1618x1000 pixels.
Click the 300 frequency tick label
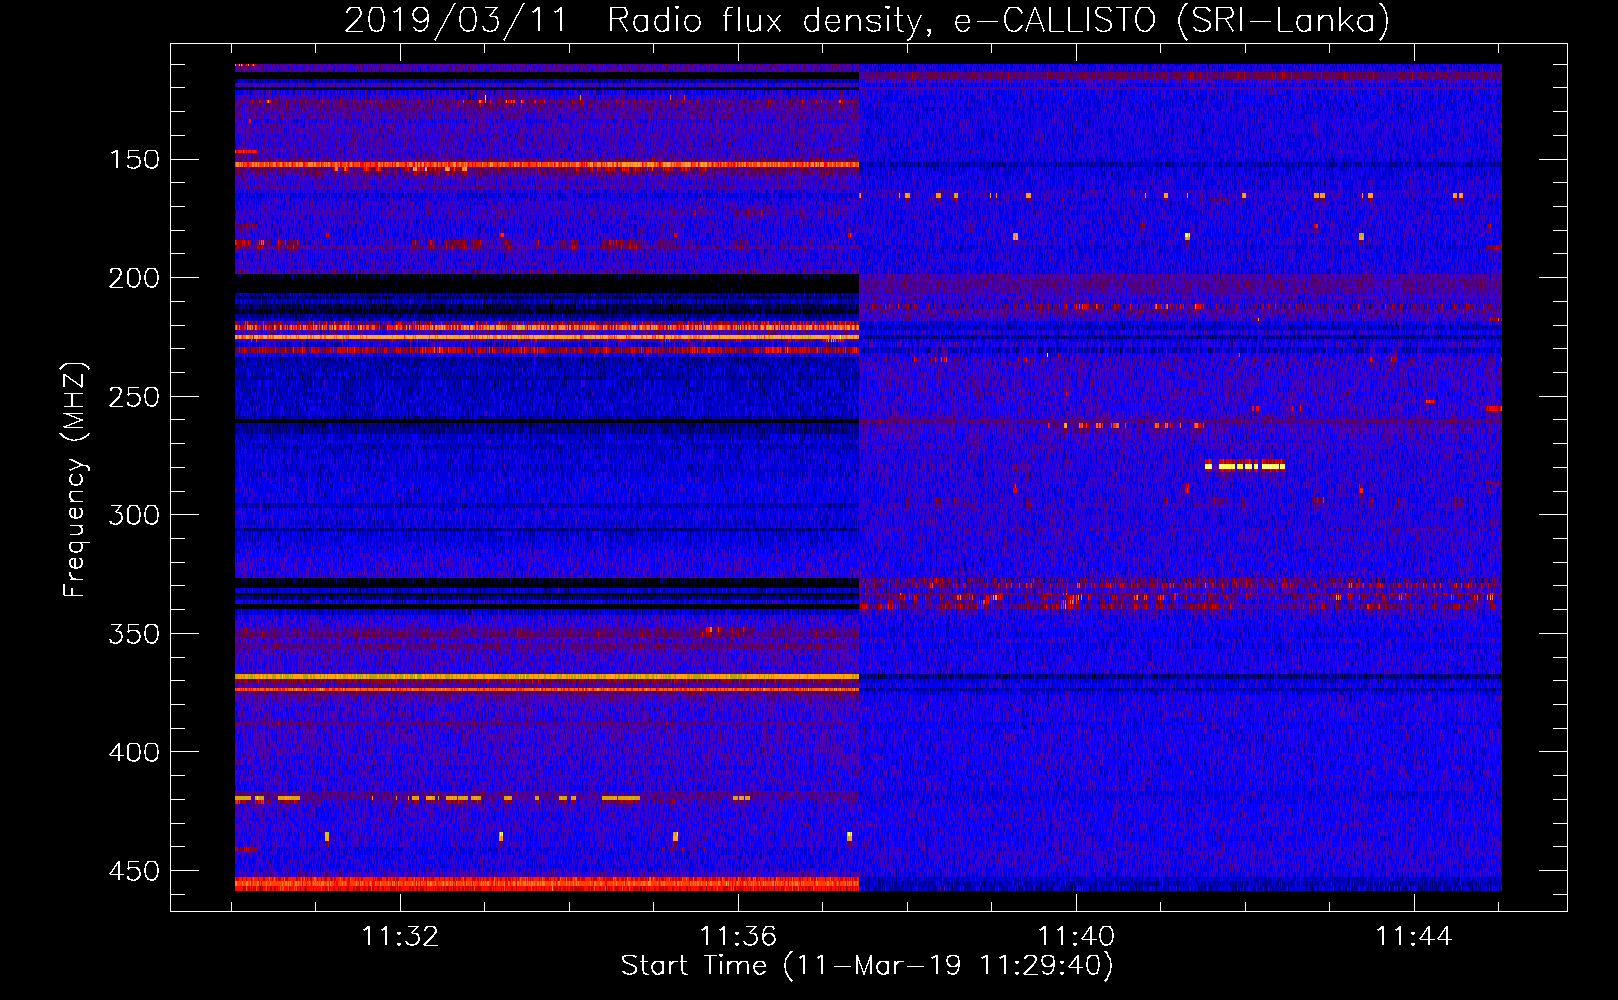point(134,515)
